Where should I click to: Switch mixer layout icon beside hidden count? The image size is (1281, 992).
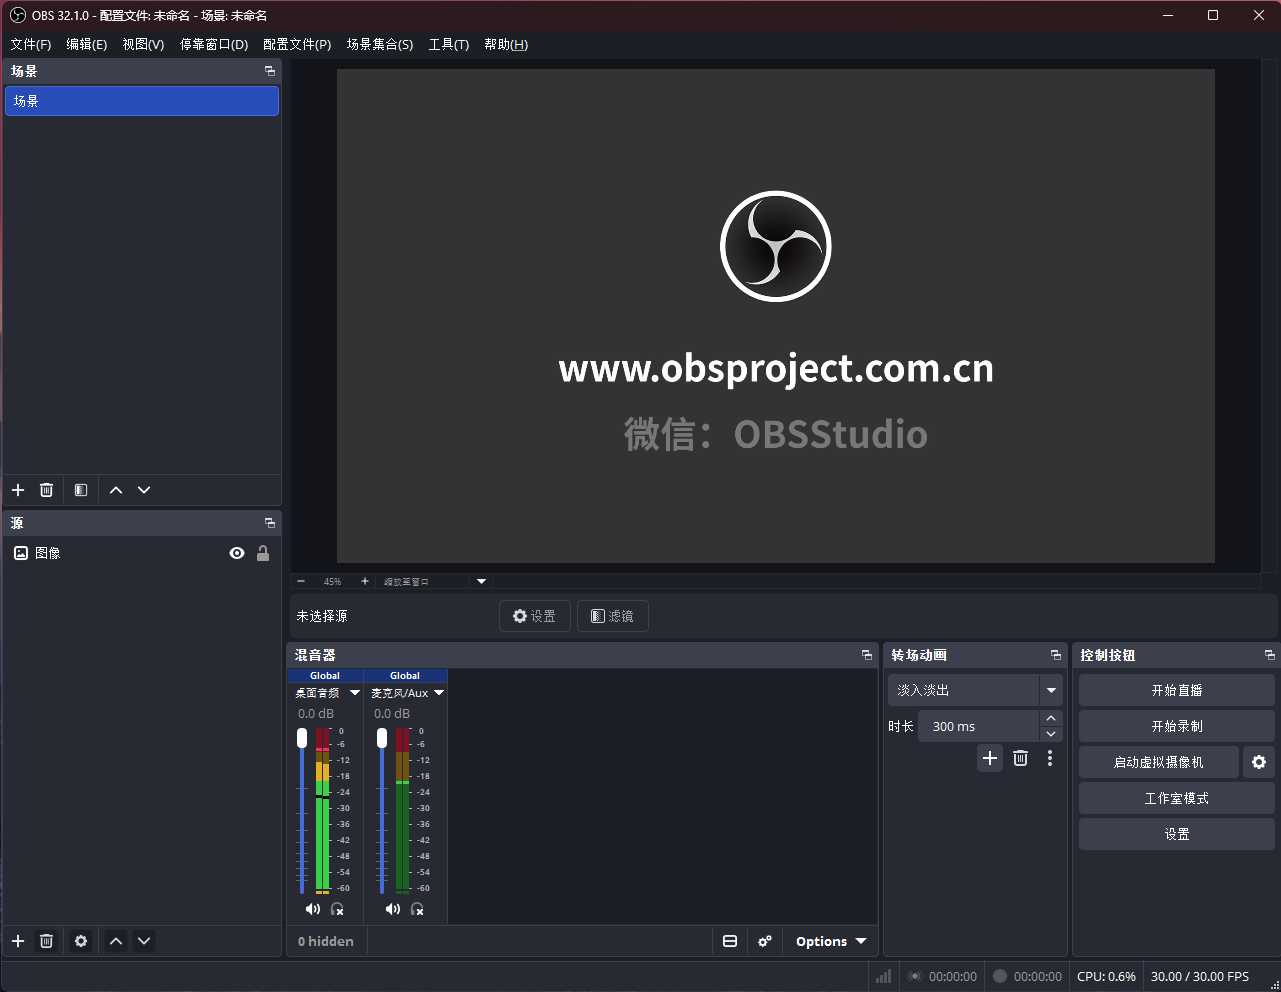(730, 941)
